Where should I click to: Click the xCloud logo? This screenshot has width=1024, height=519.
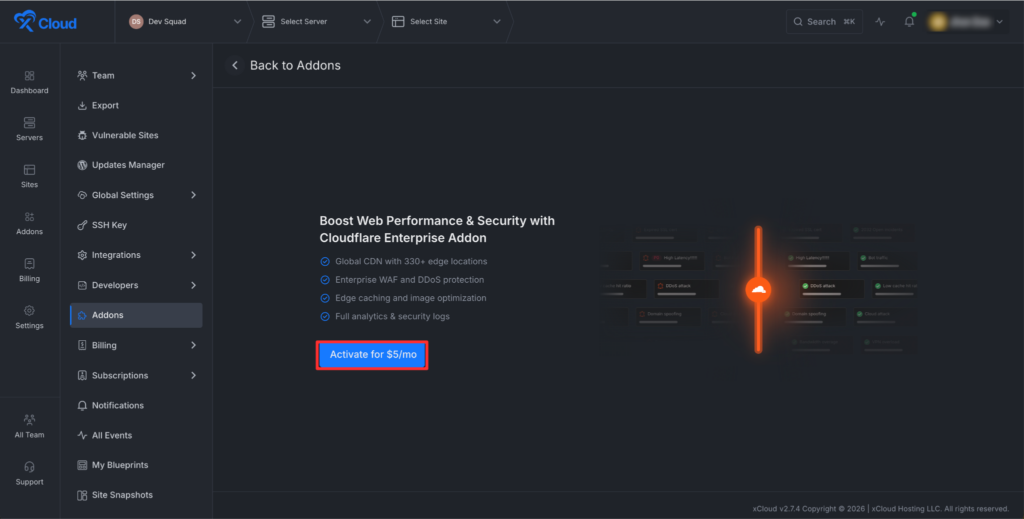tap(45, 22)
